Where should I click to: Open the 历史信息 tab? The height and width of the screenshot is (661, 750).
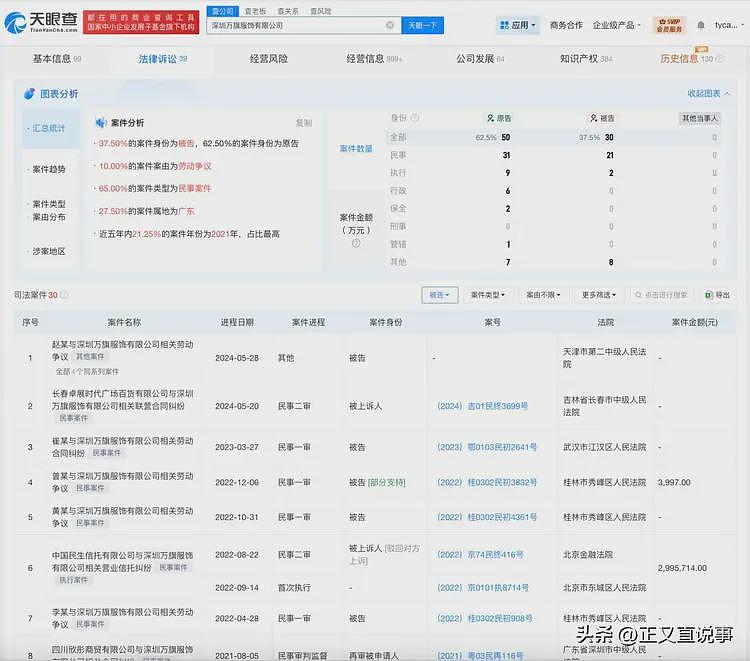[686, 59]
